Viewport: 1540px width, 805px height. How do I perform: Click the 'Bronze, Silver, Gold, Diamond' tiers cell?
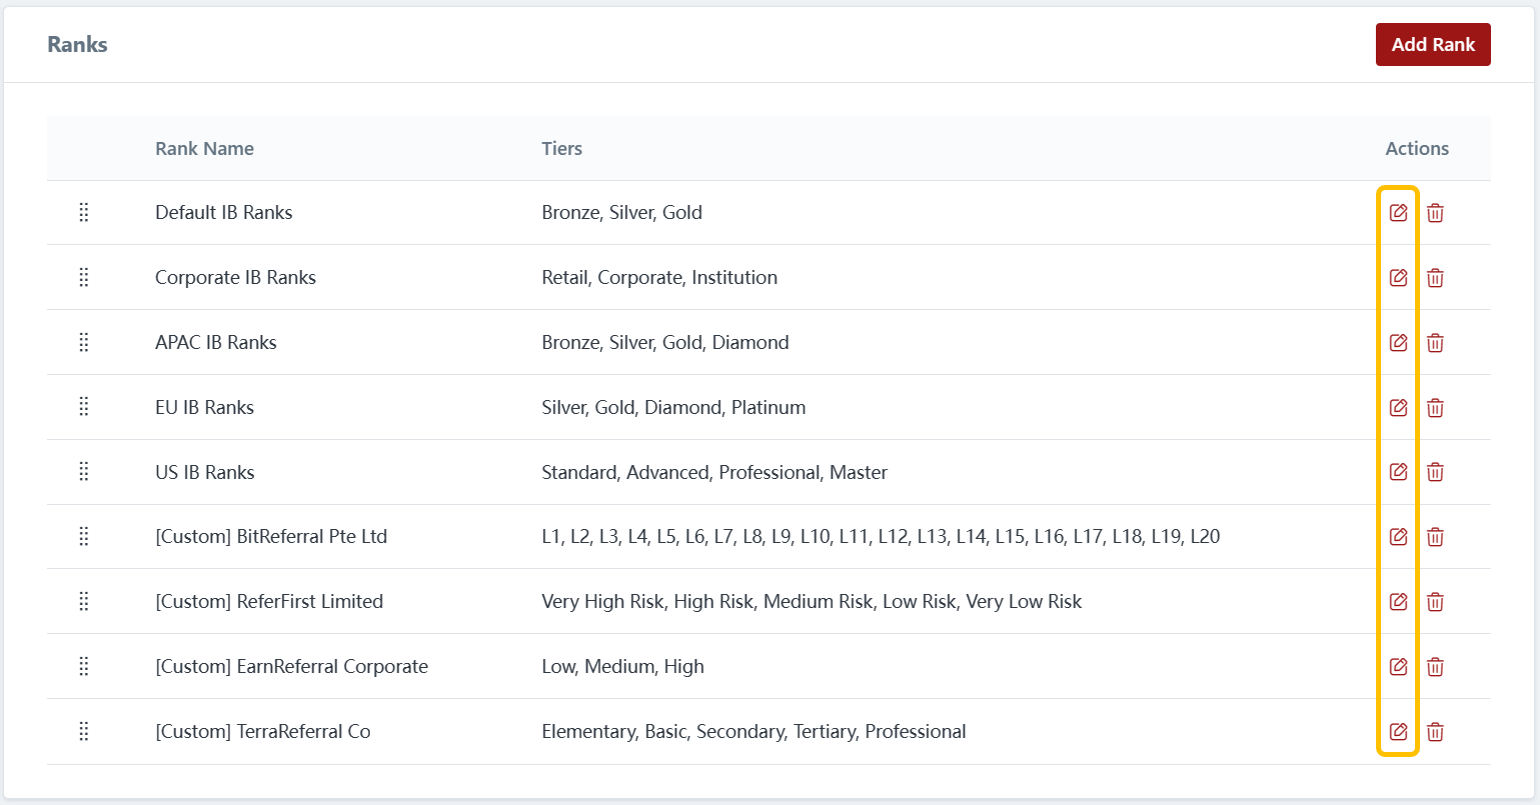(665, 342)
